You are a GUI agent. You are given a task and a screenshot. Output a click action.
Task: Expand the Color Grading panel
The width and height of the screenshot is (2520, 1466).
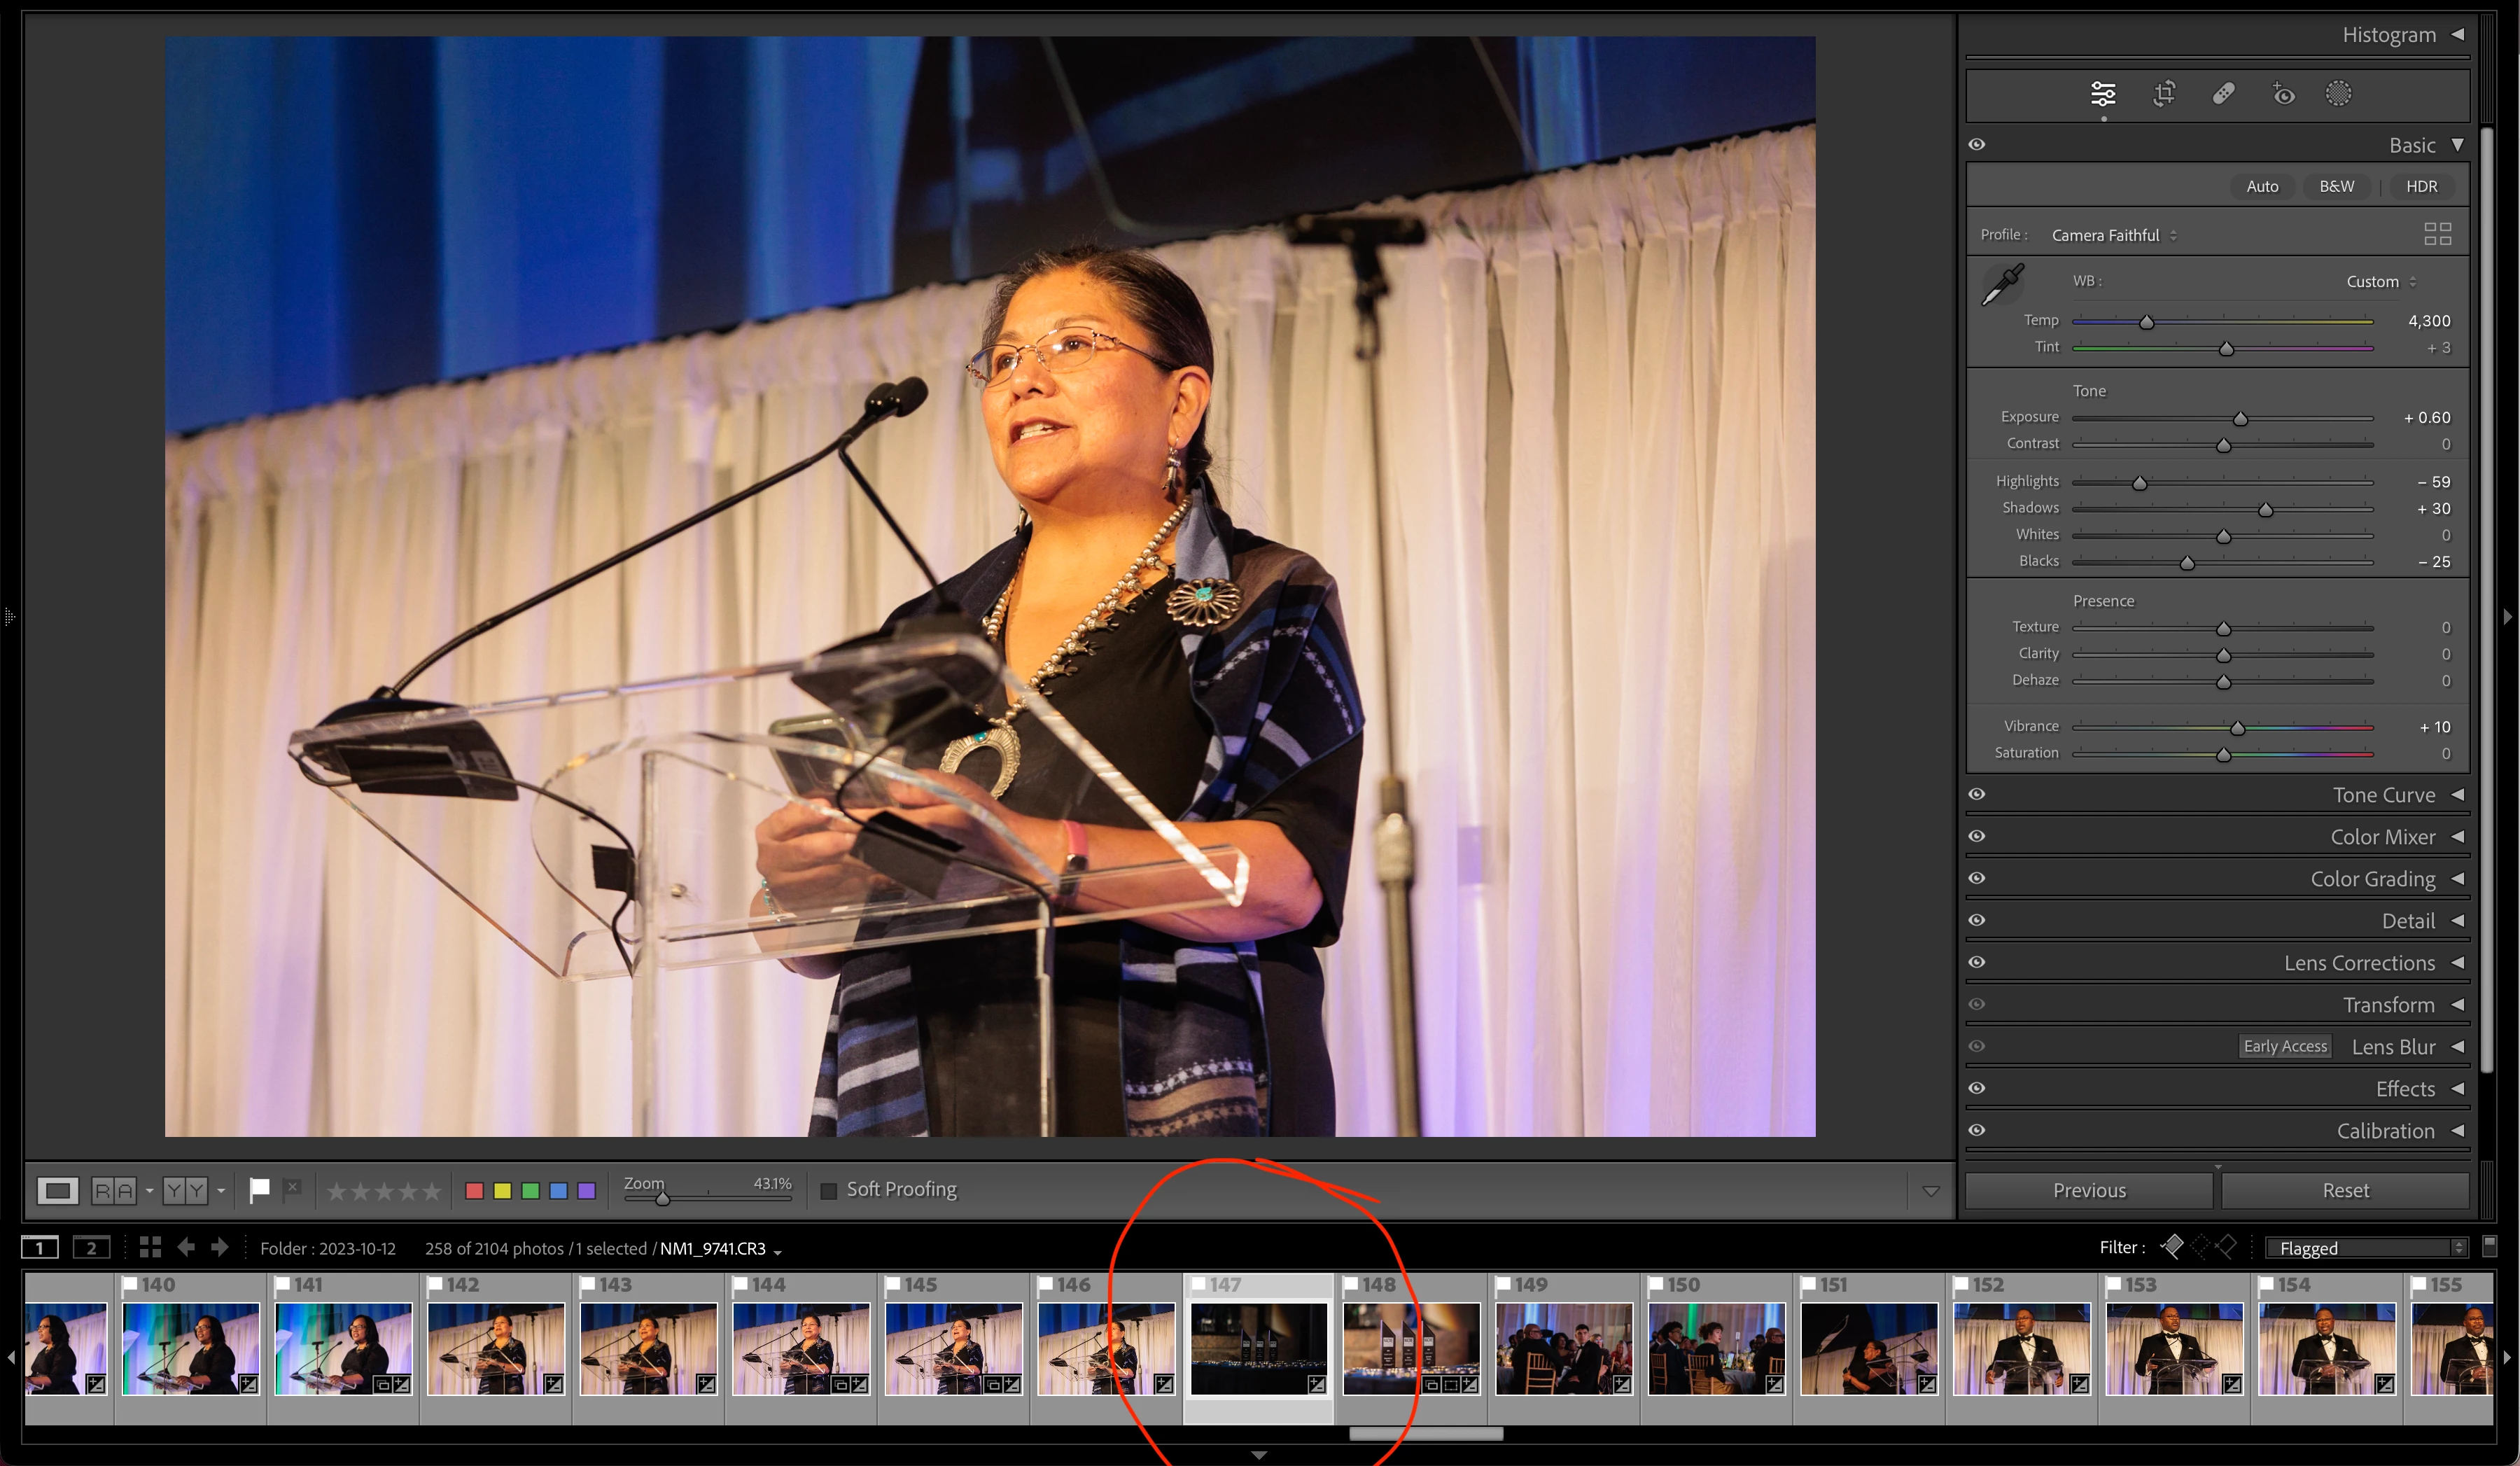2372,879
